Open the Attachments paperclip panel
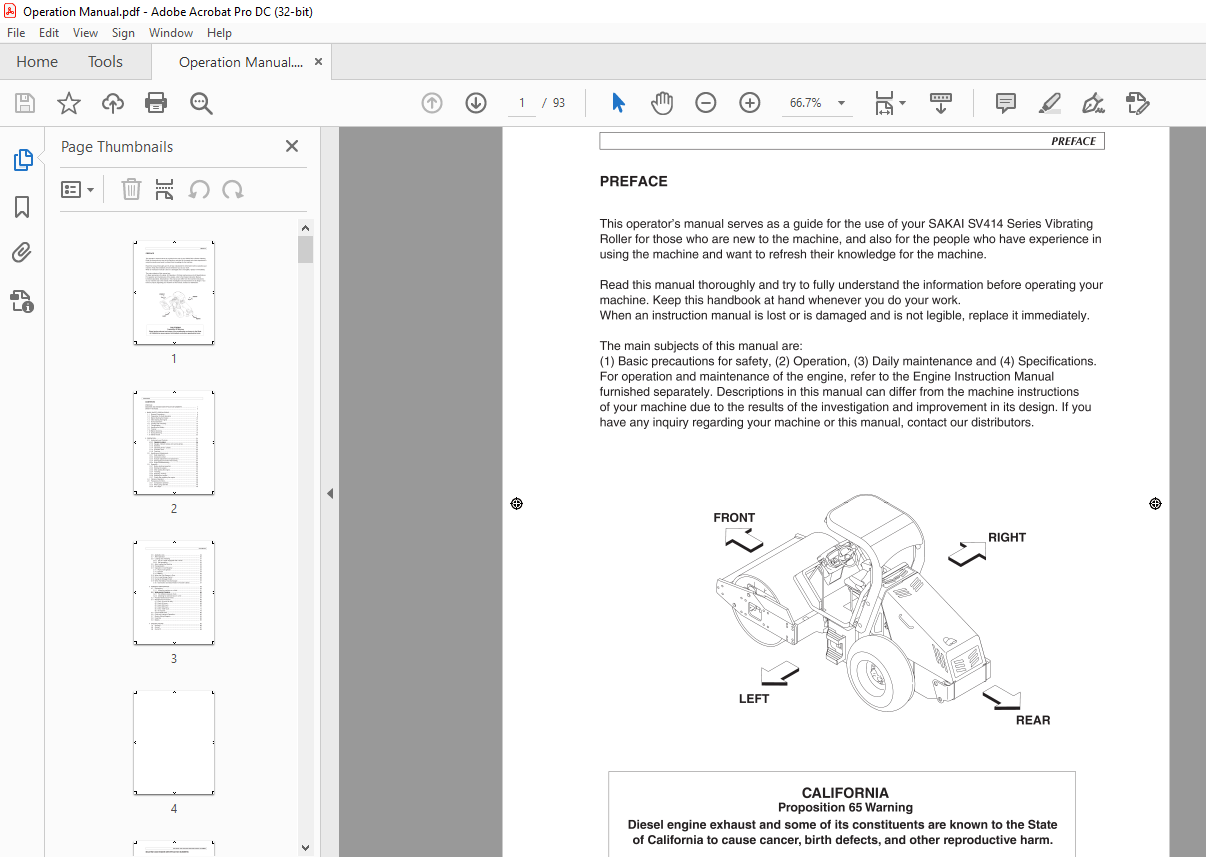Viewport: 1206px width, 857px height. (x=22, y=254)
